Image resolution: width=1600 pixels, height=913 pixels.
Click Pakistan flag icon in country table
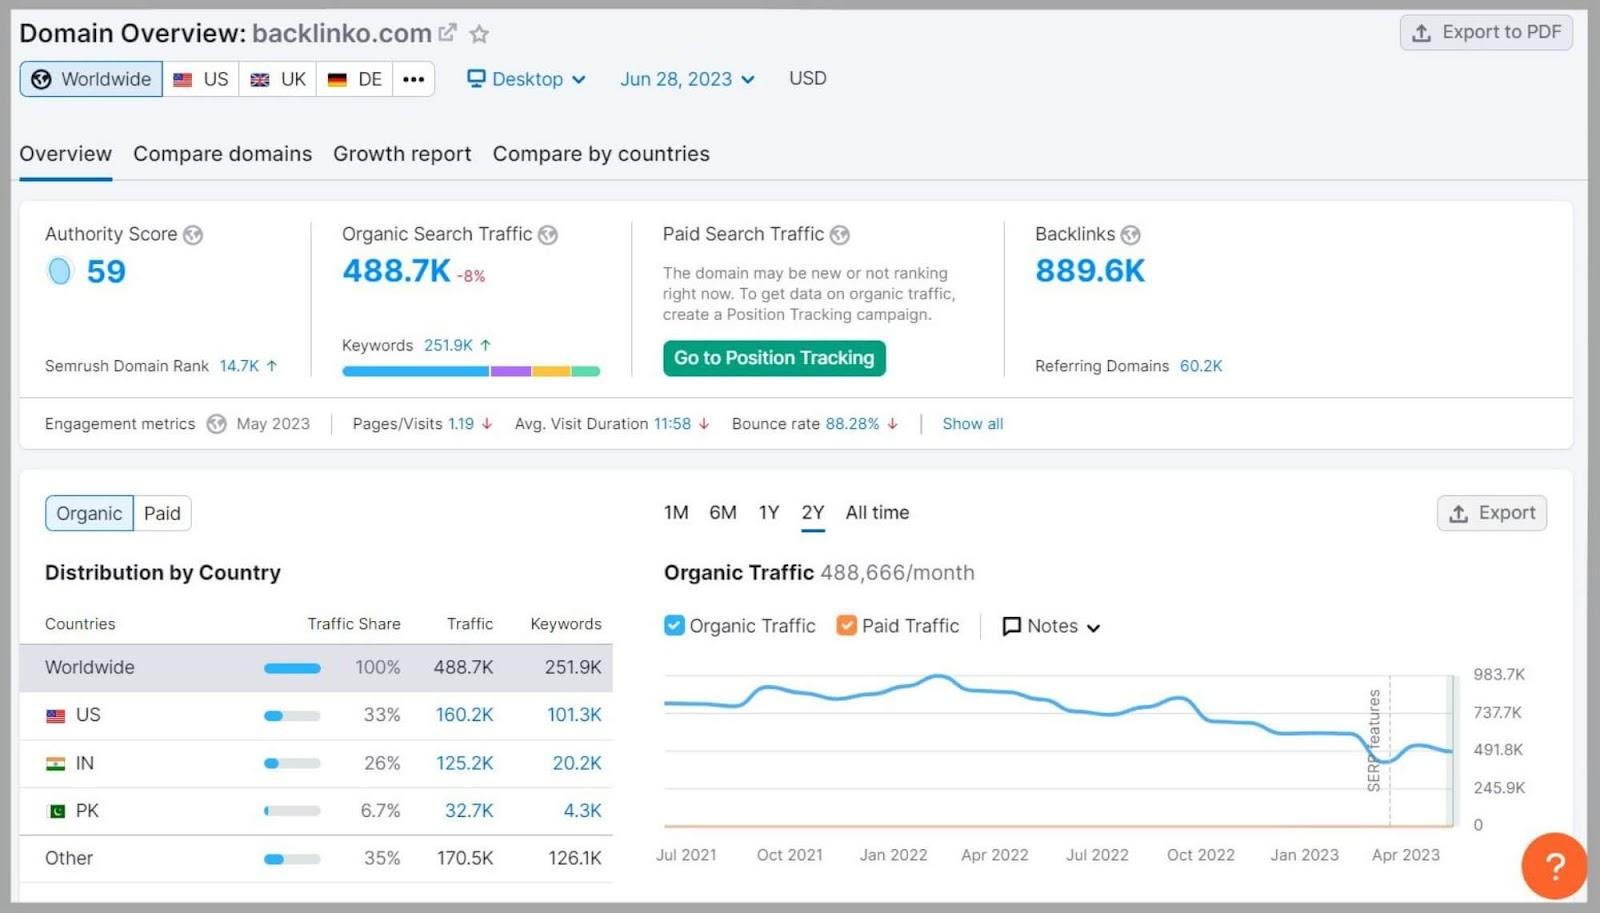56,811
